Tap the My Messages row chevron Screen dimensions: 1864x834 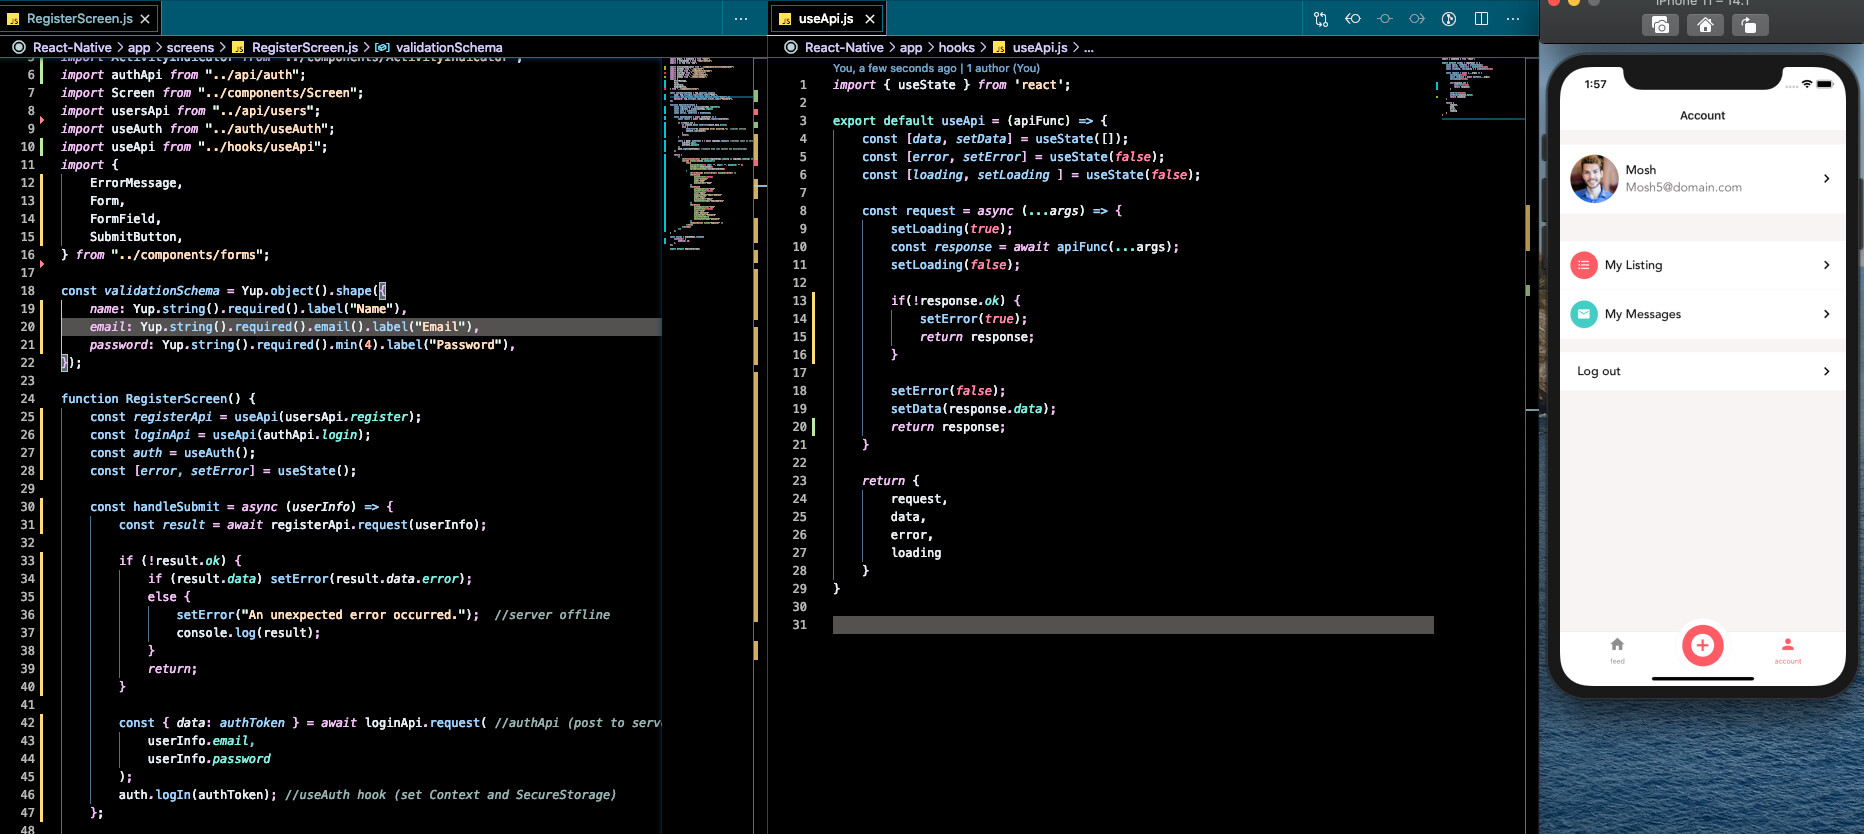point(1826,314)
